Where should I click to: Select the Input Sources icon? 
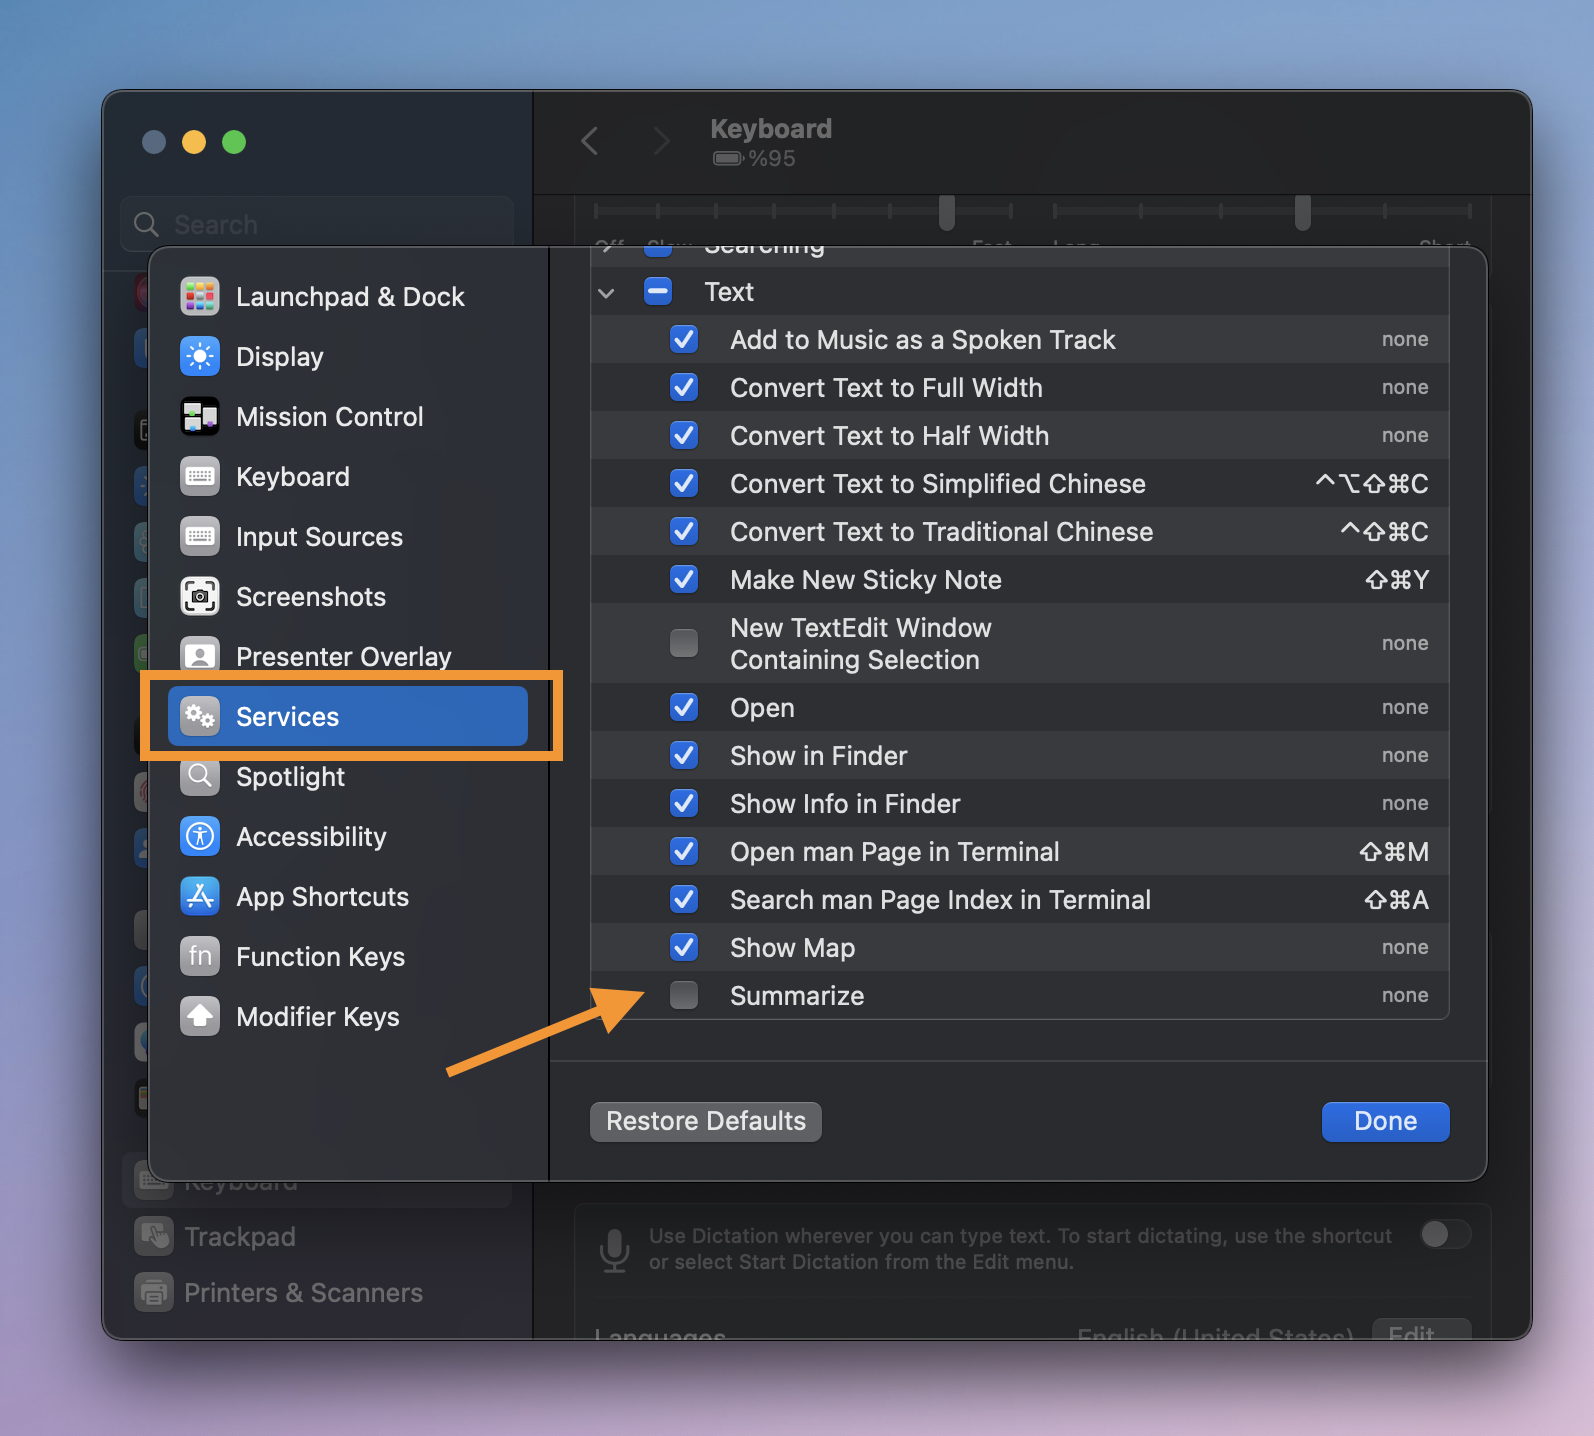200,536
